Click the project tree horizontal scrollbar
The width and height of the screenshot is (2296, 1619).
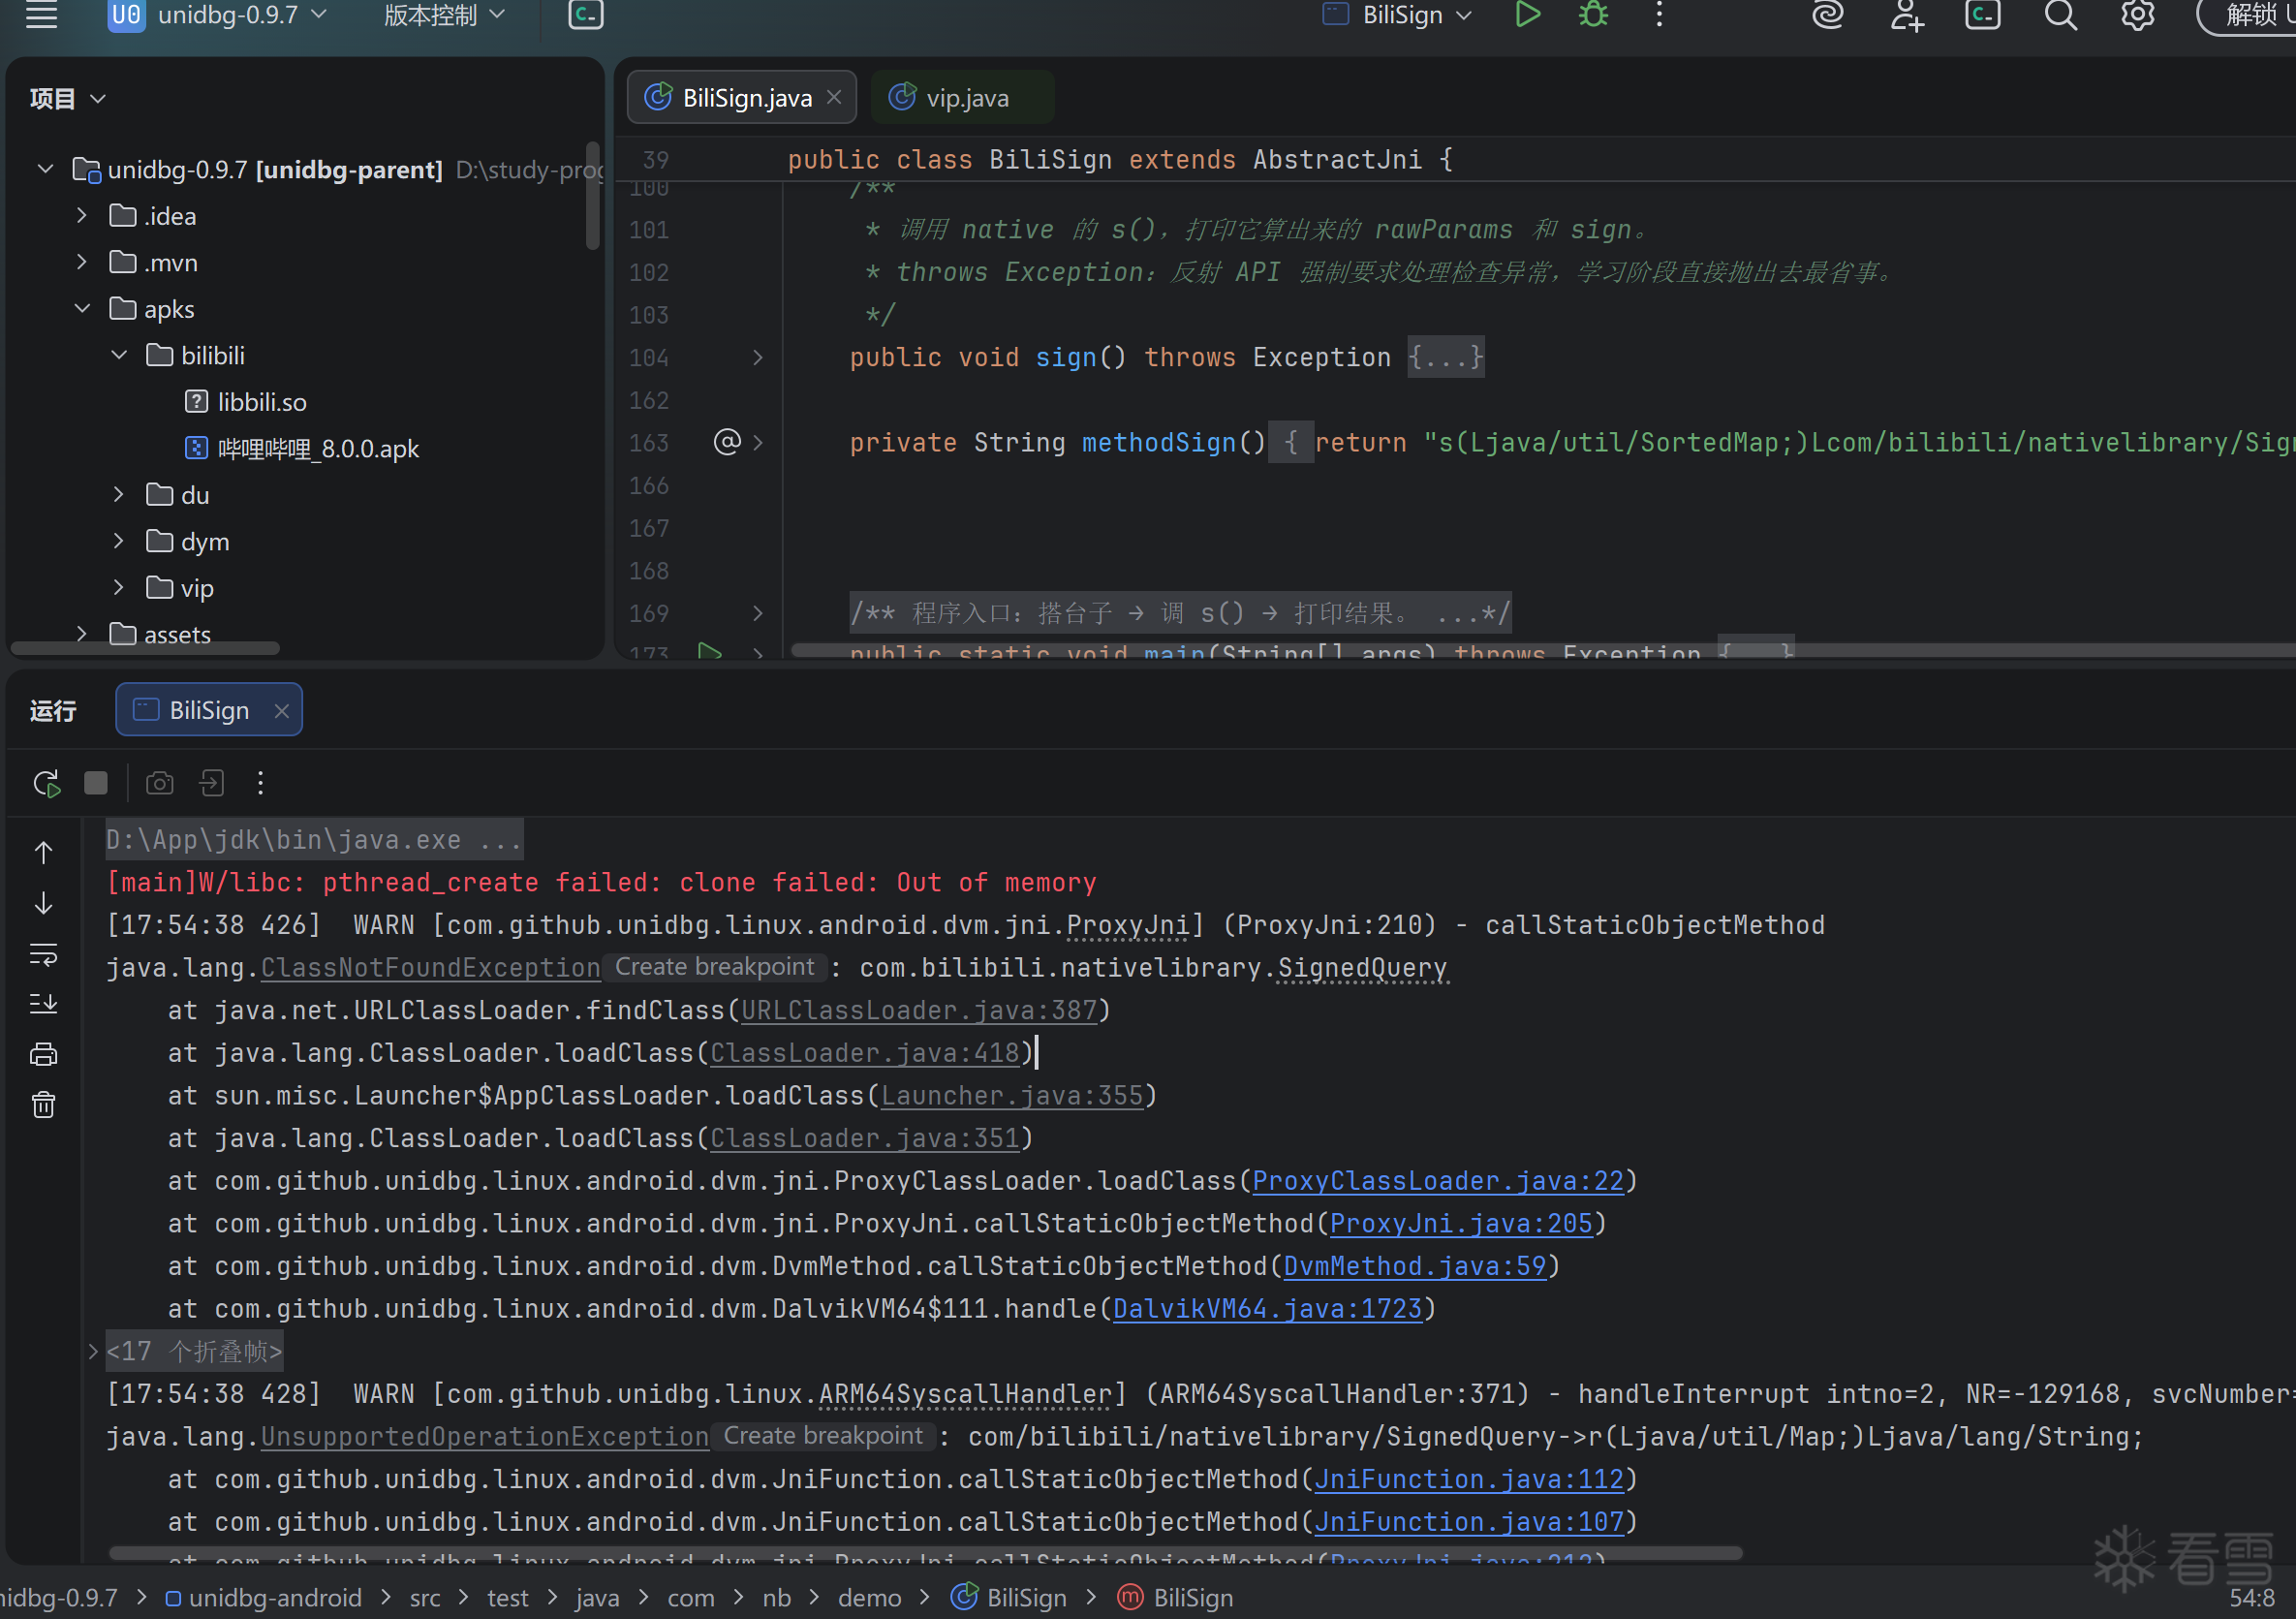click(x=145, y=648)
